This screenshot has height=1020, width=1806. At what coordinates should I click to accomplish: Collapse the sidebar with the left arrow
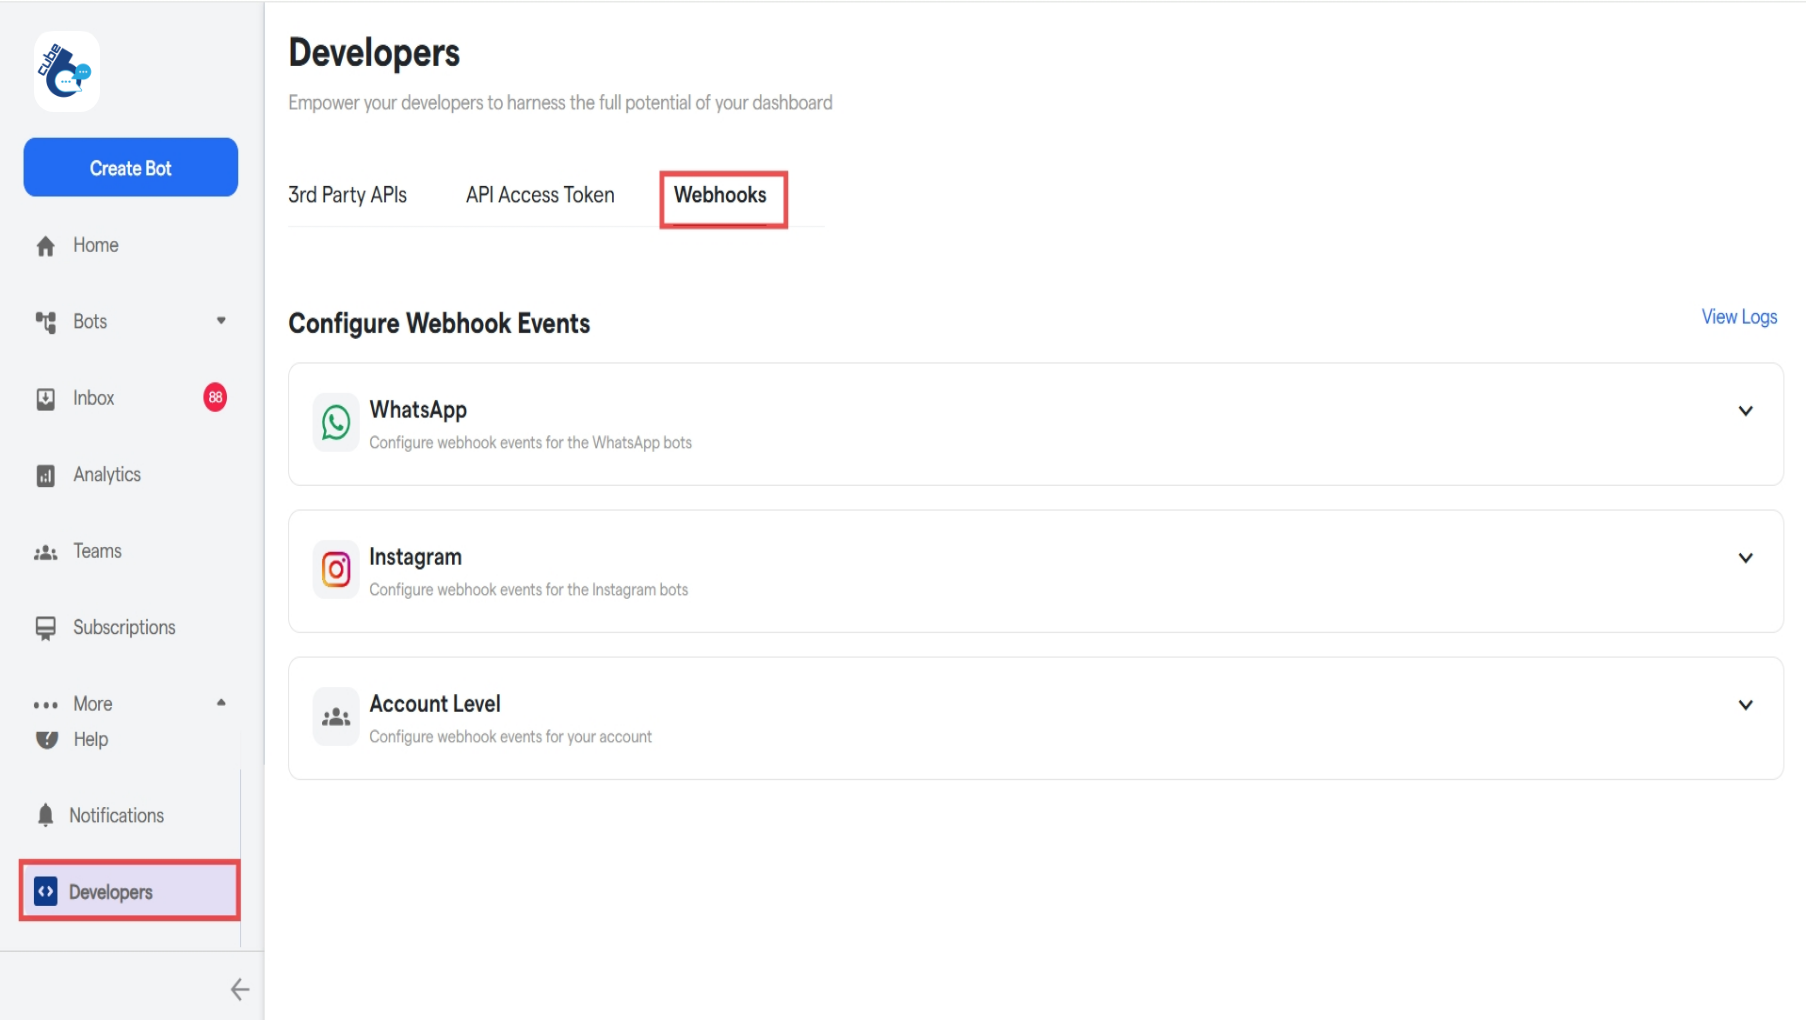(x=239, y=989)
